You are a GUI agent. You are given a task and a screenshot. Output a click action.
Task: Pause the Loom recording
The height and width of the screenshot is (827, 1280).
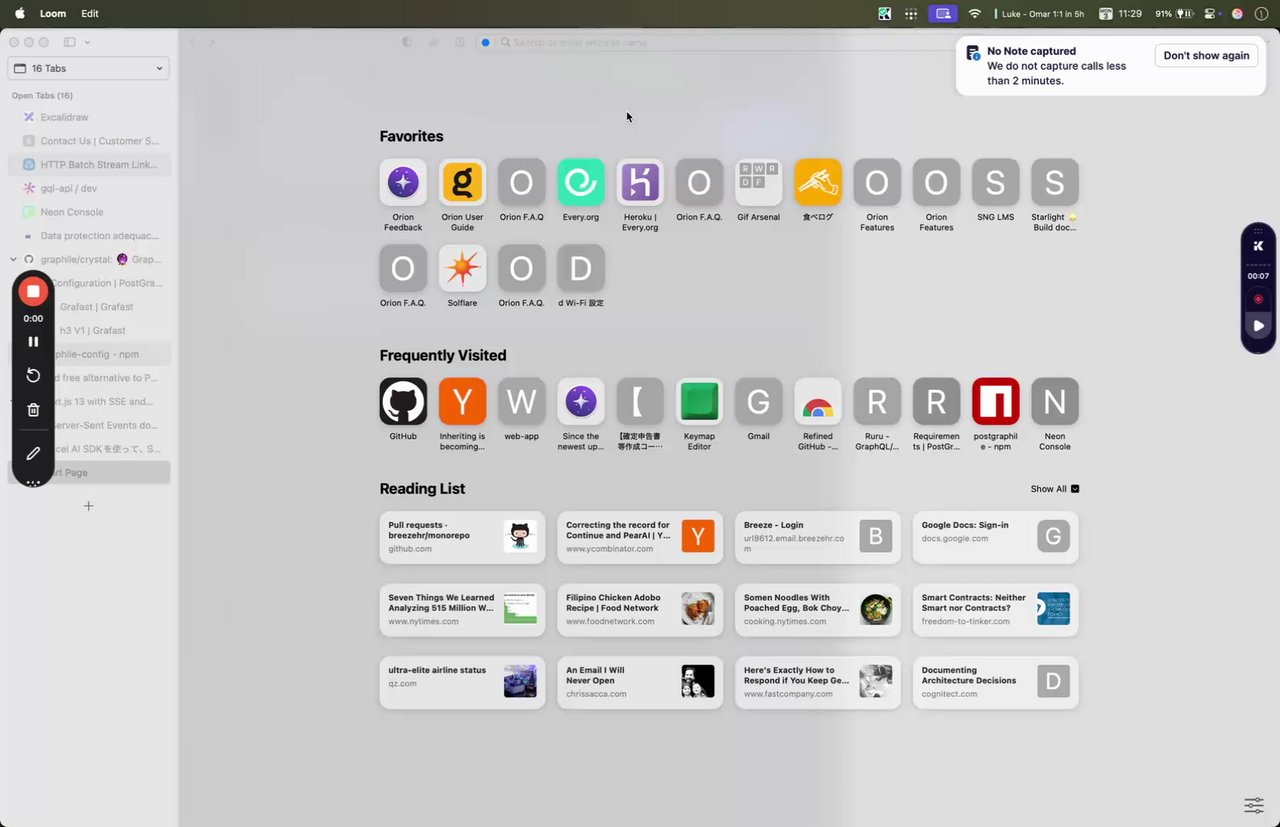coord(33,341)
